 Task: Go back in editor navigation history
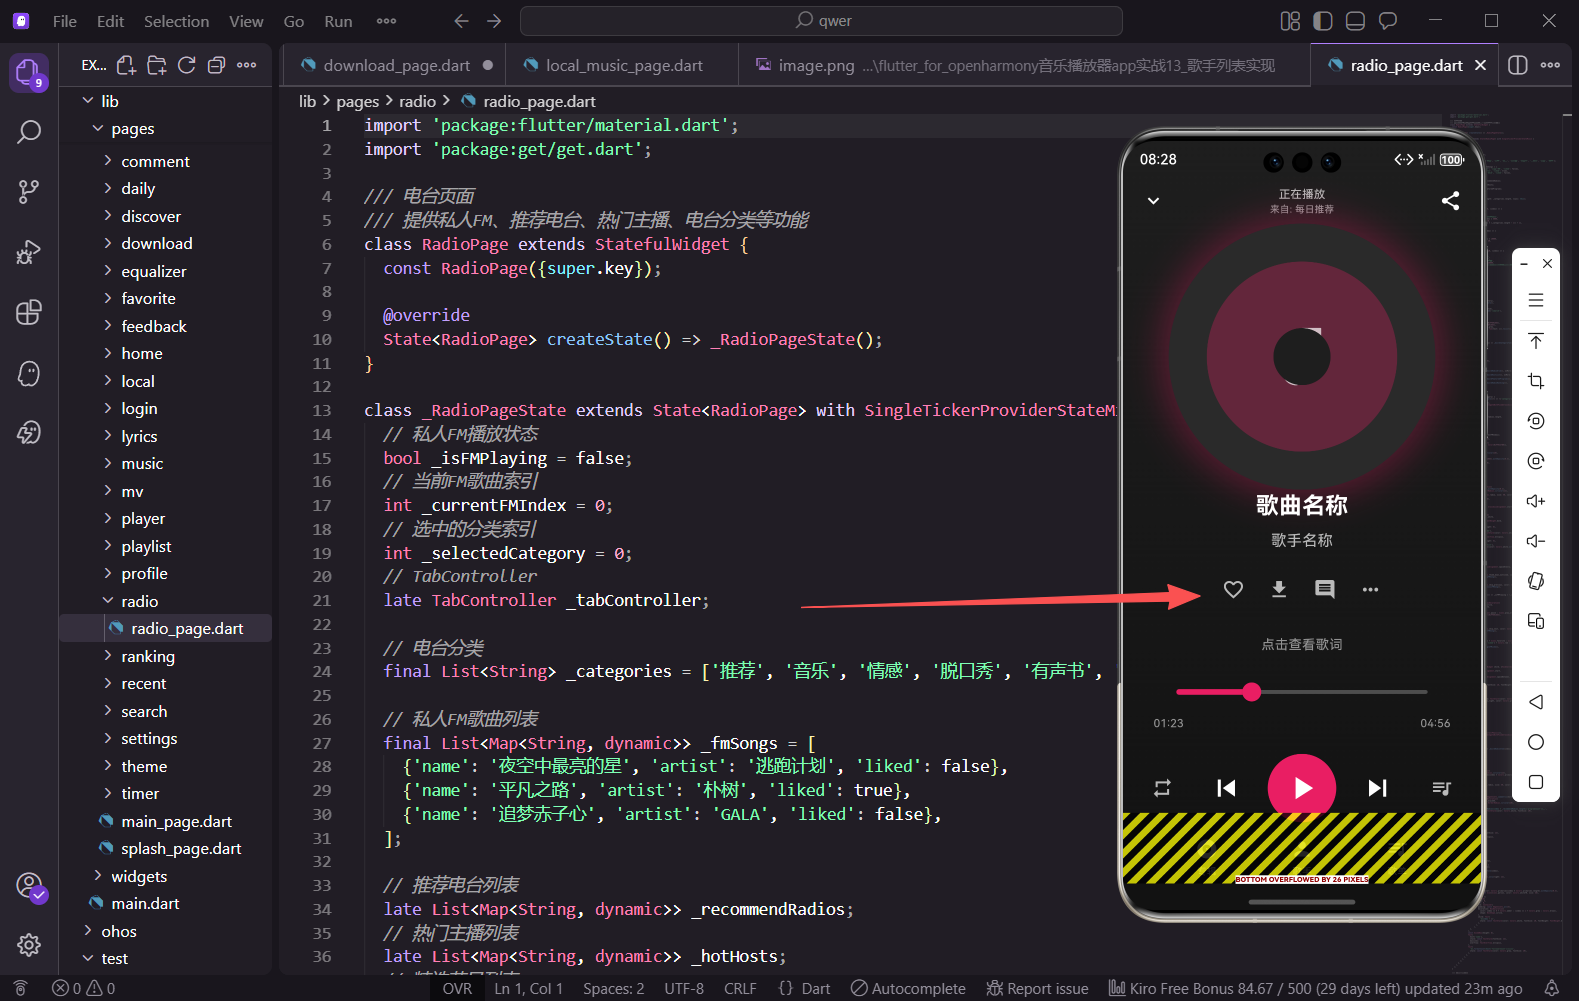461,21
